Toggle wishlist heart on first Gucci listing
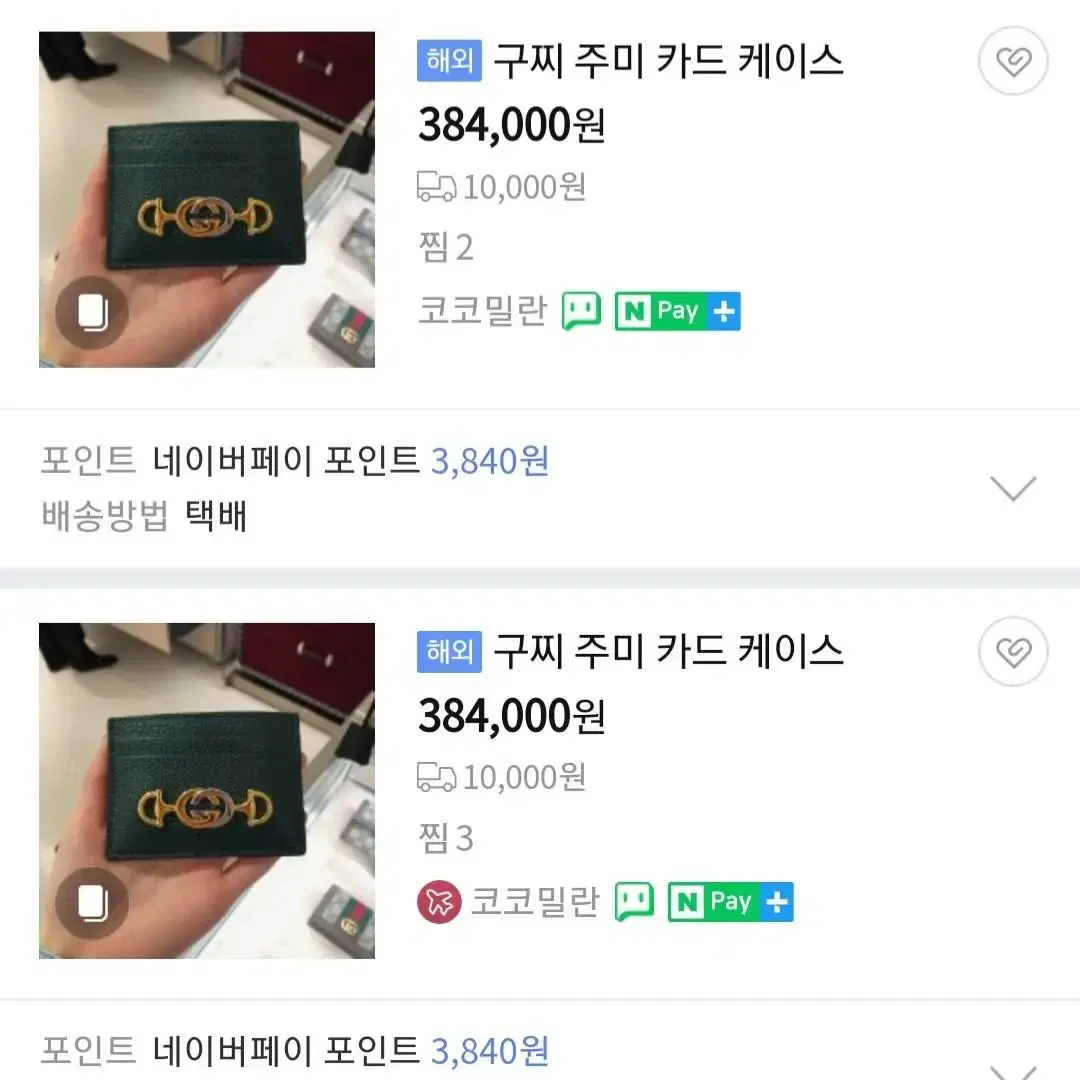The height and width of the screenshot is (1080, 1080). (1013, 61)
